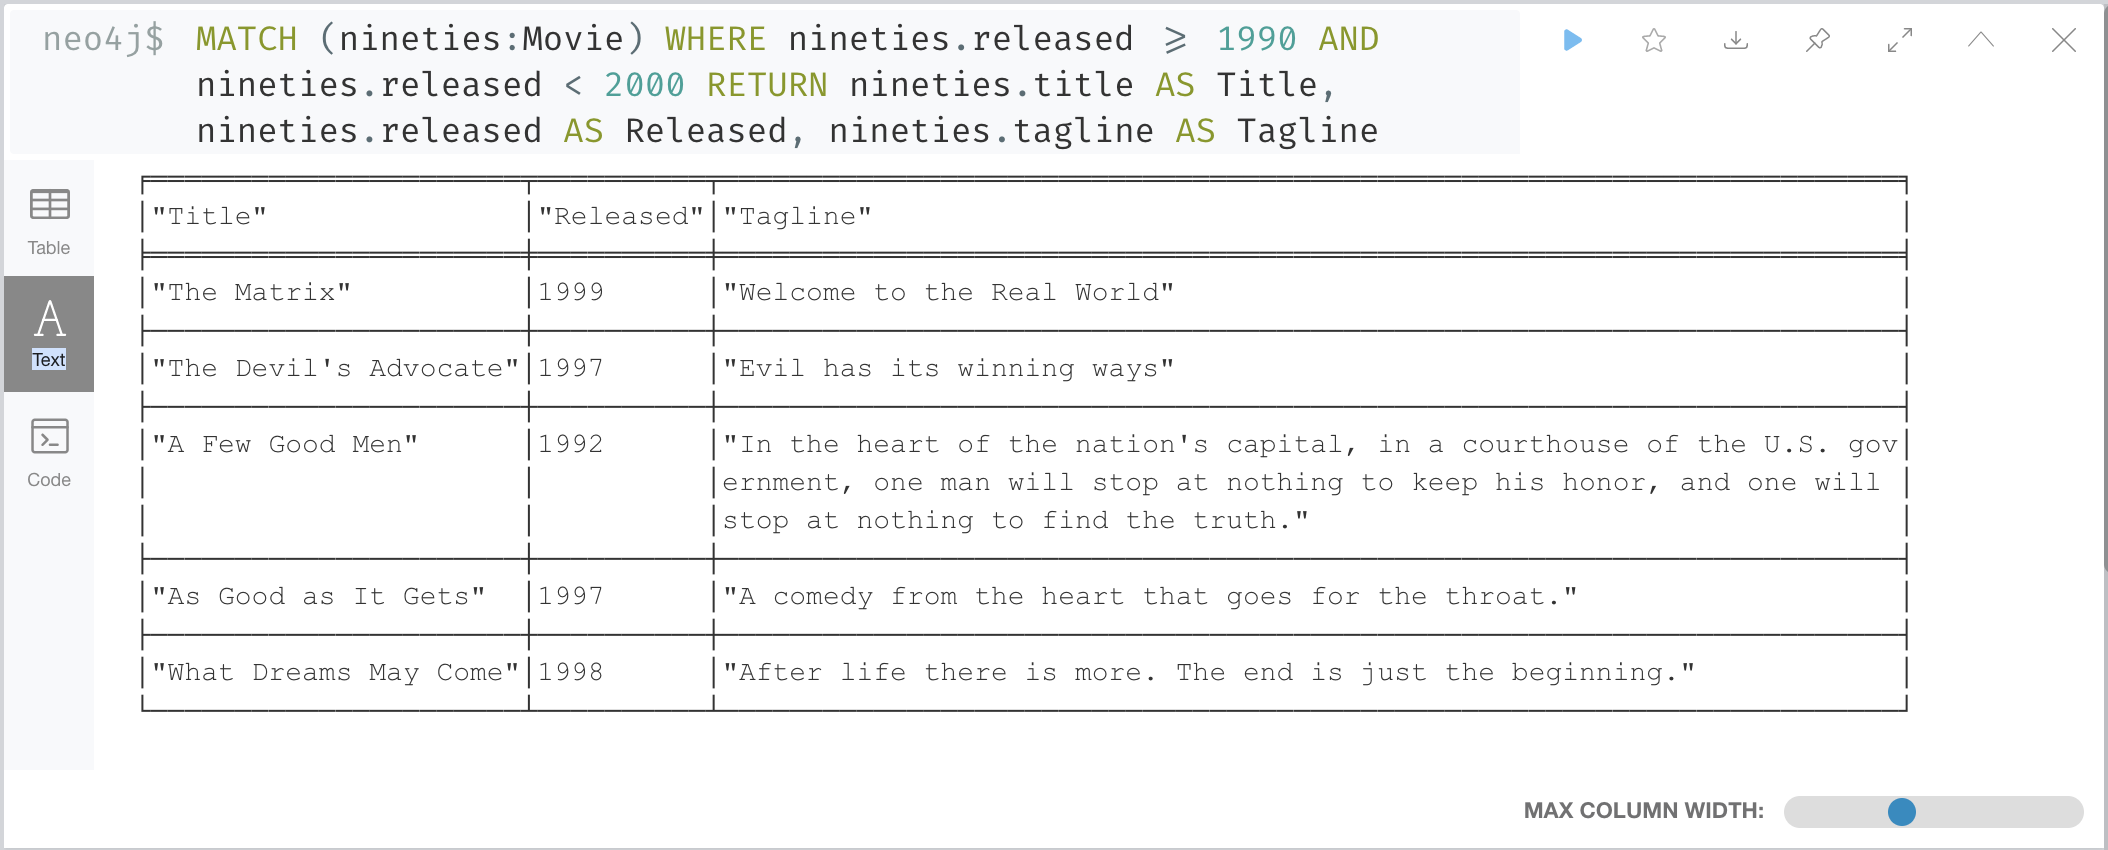Collapse the result frame with chevron
This screenshot has width=2108, height=850.
point(1981,40)
